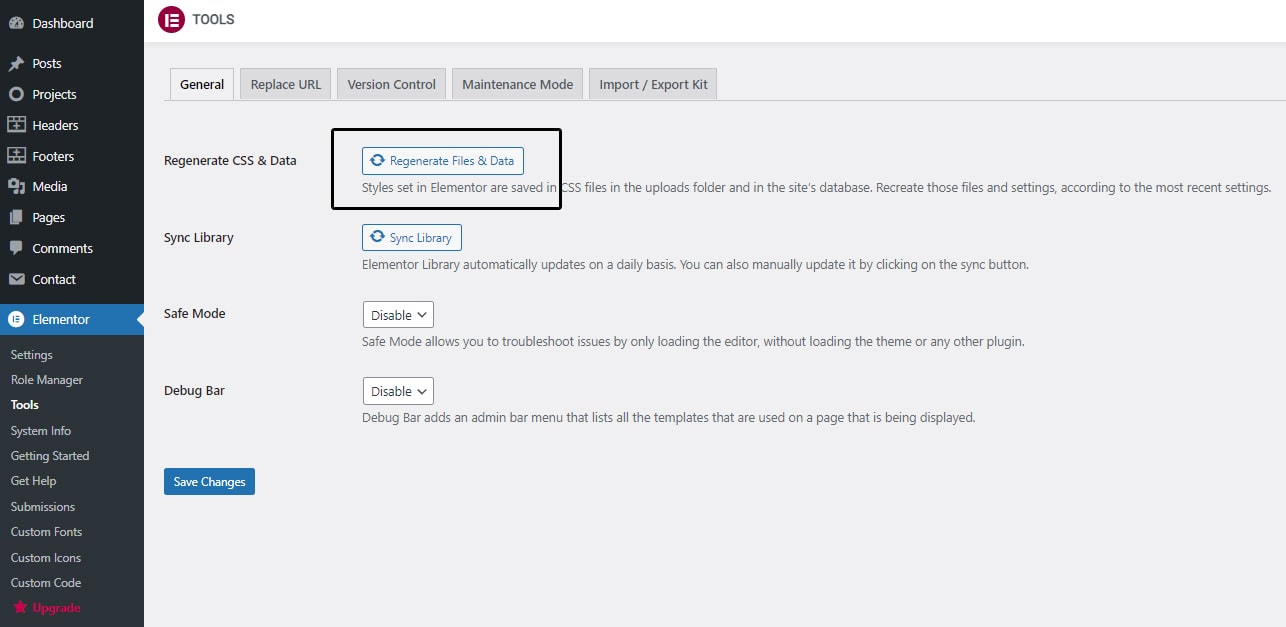This screenshot has width=1286, height=627.
Task: Click the Dashboard gauge icon in sidebar
Action: [x=16, y=23]
